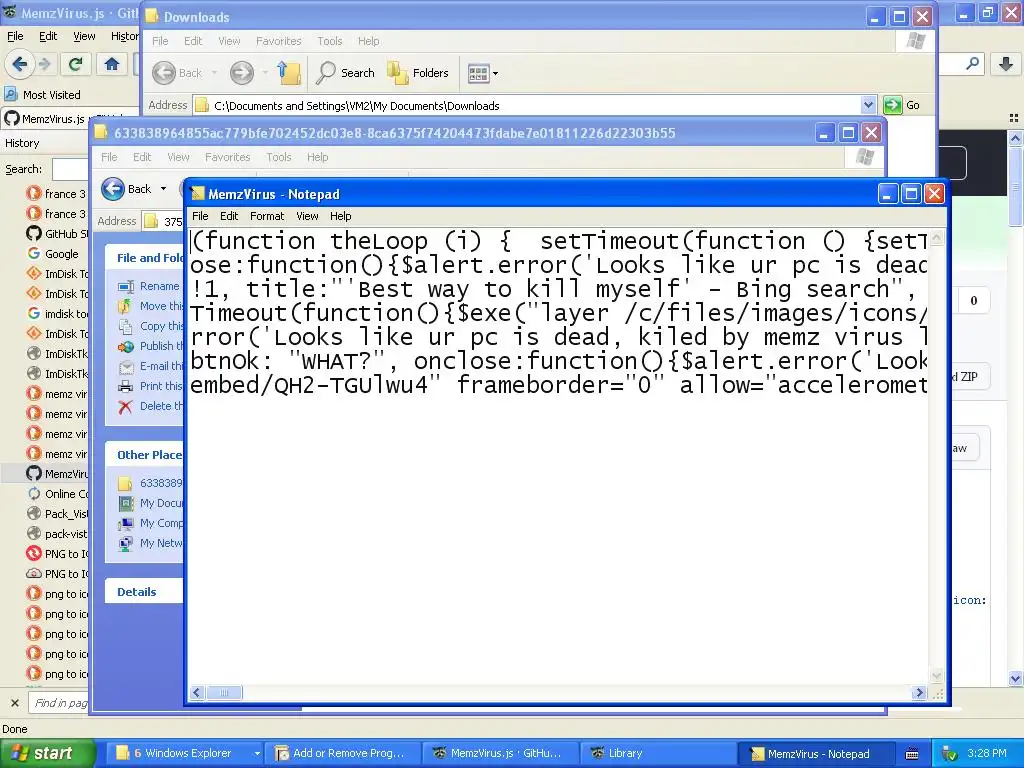Click the keyboard icon in the system tray
The image size is (1024, 768).
[x=912, y=754]
